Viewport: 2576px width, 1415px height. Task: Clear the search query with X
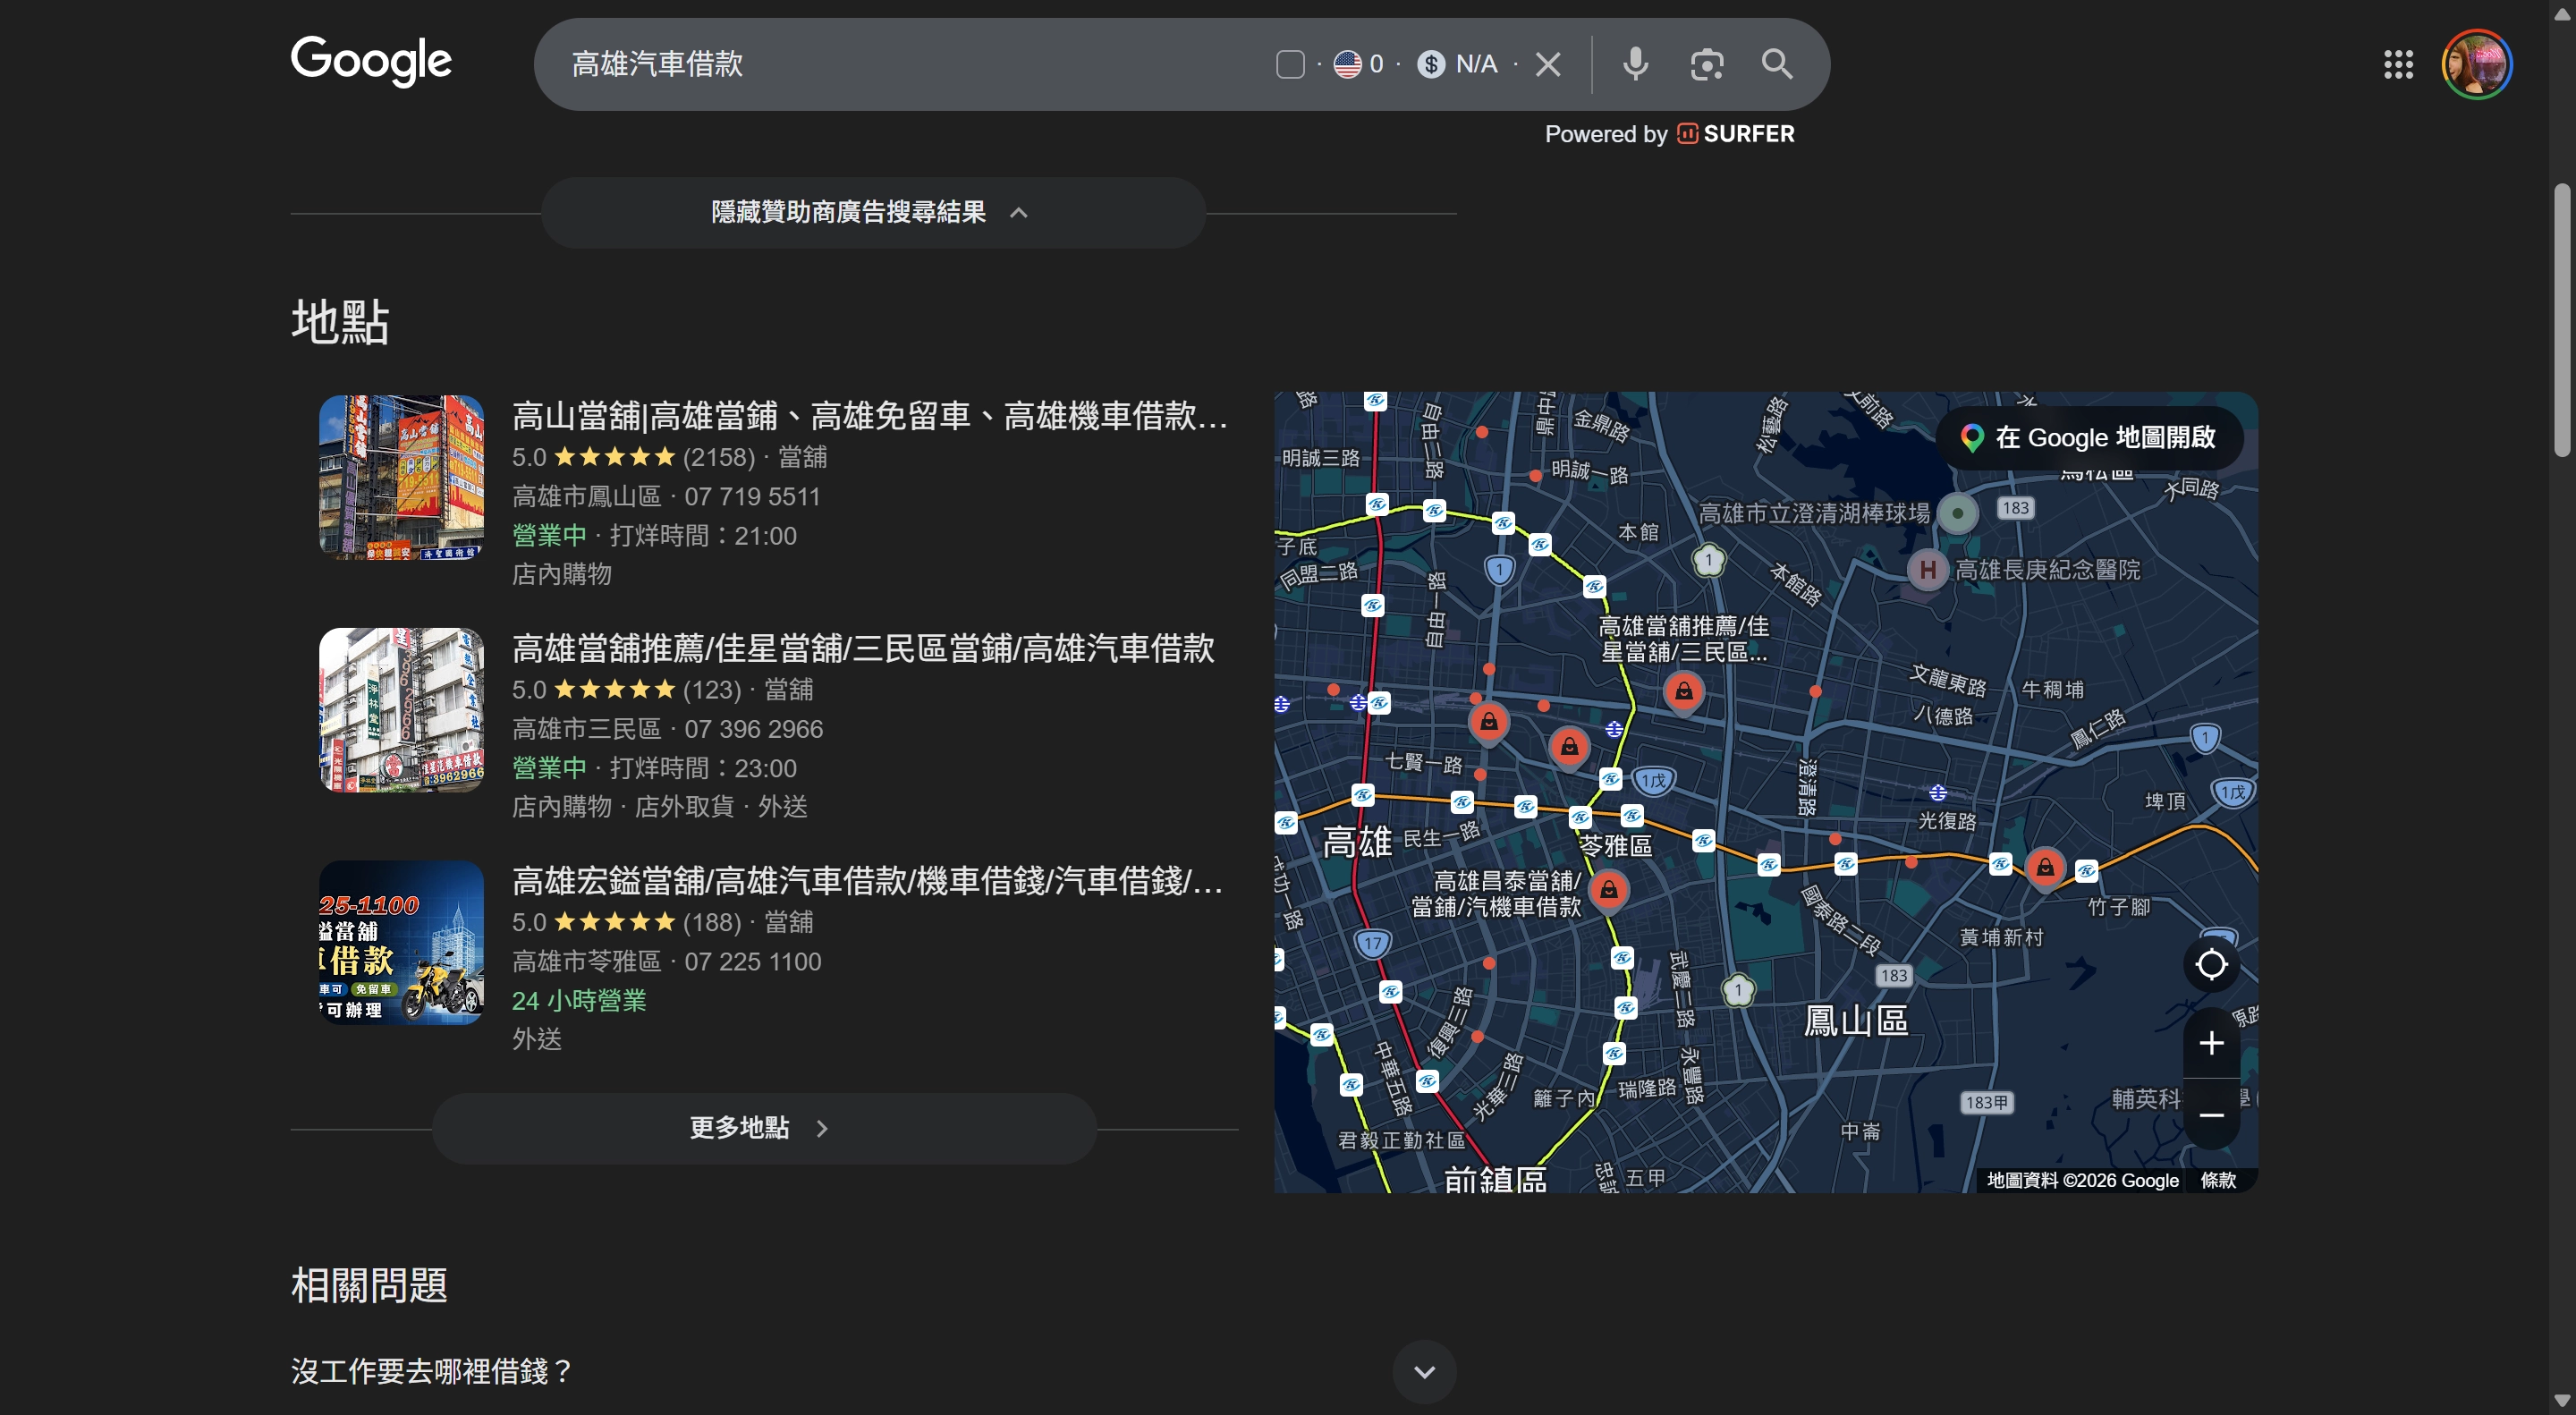click(x=1548, y=64)
